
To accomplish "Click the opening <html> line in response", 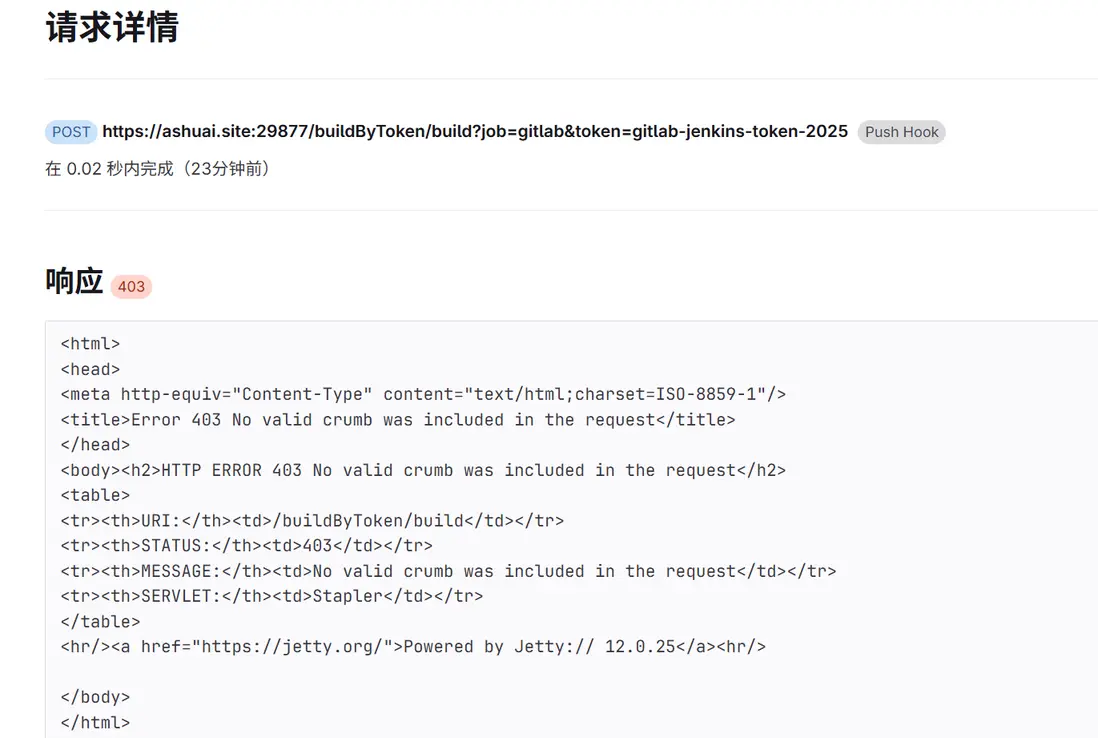I will (x=90, y=344).
